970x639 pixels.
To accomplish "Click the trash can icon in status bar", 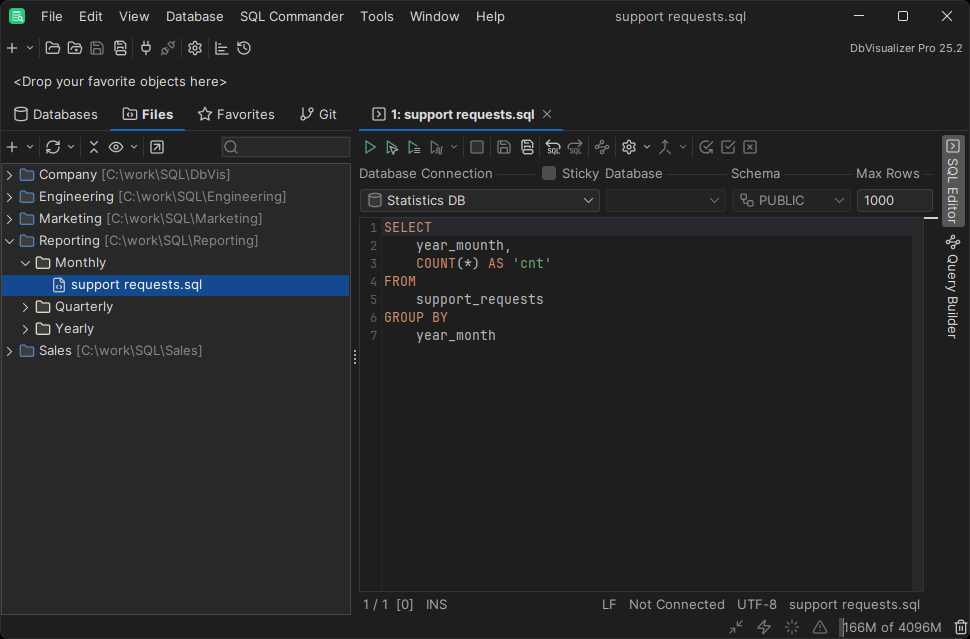I will pos(960,627).
